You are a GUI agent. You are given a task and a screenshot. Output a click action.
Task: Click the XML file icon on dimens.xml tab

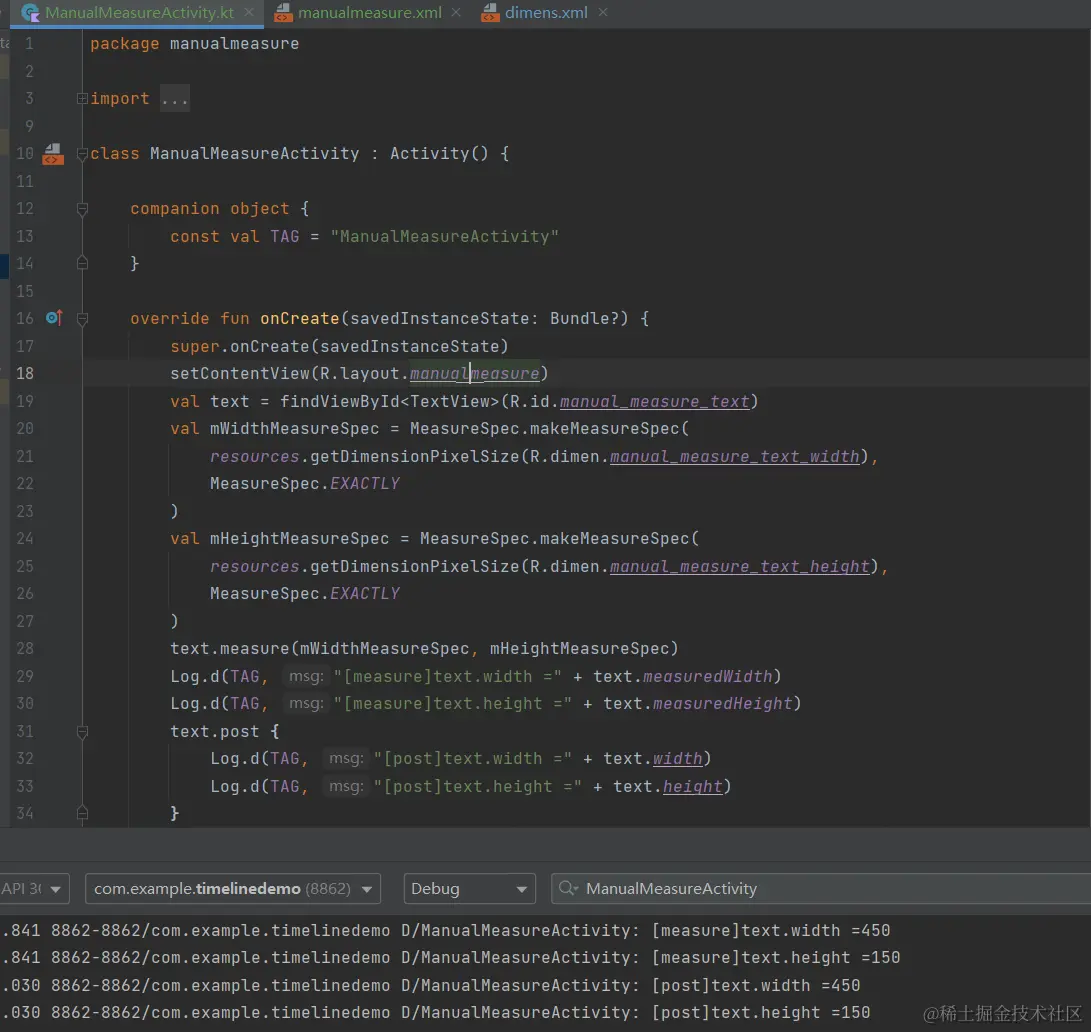[490, 13]
